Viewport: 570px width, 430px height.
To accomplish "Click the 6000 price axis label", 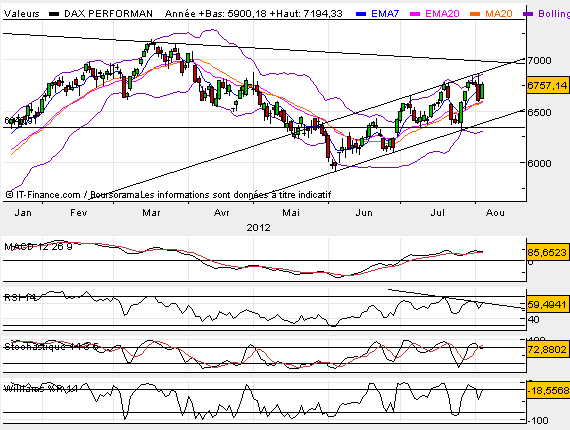I will click(539, 164).
